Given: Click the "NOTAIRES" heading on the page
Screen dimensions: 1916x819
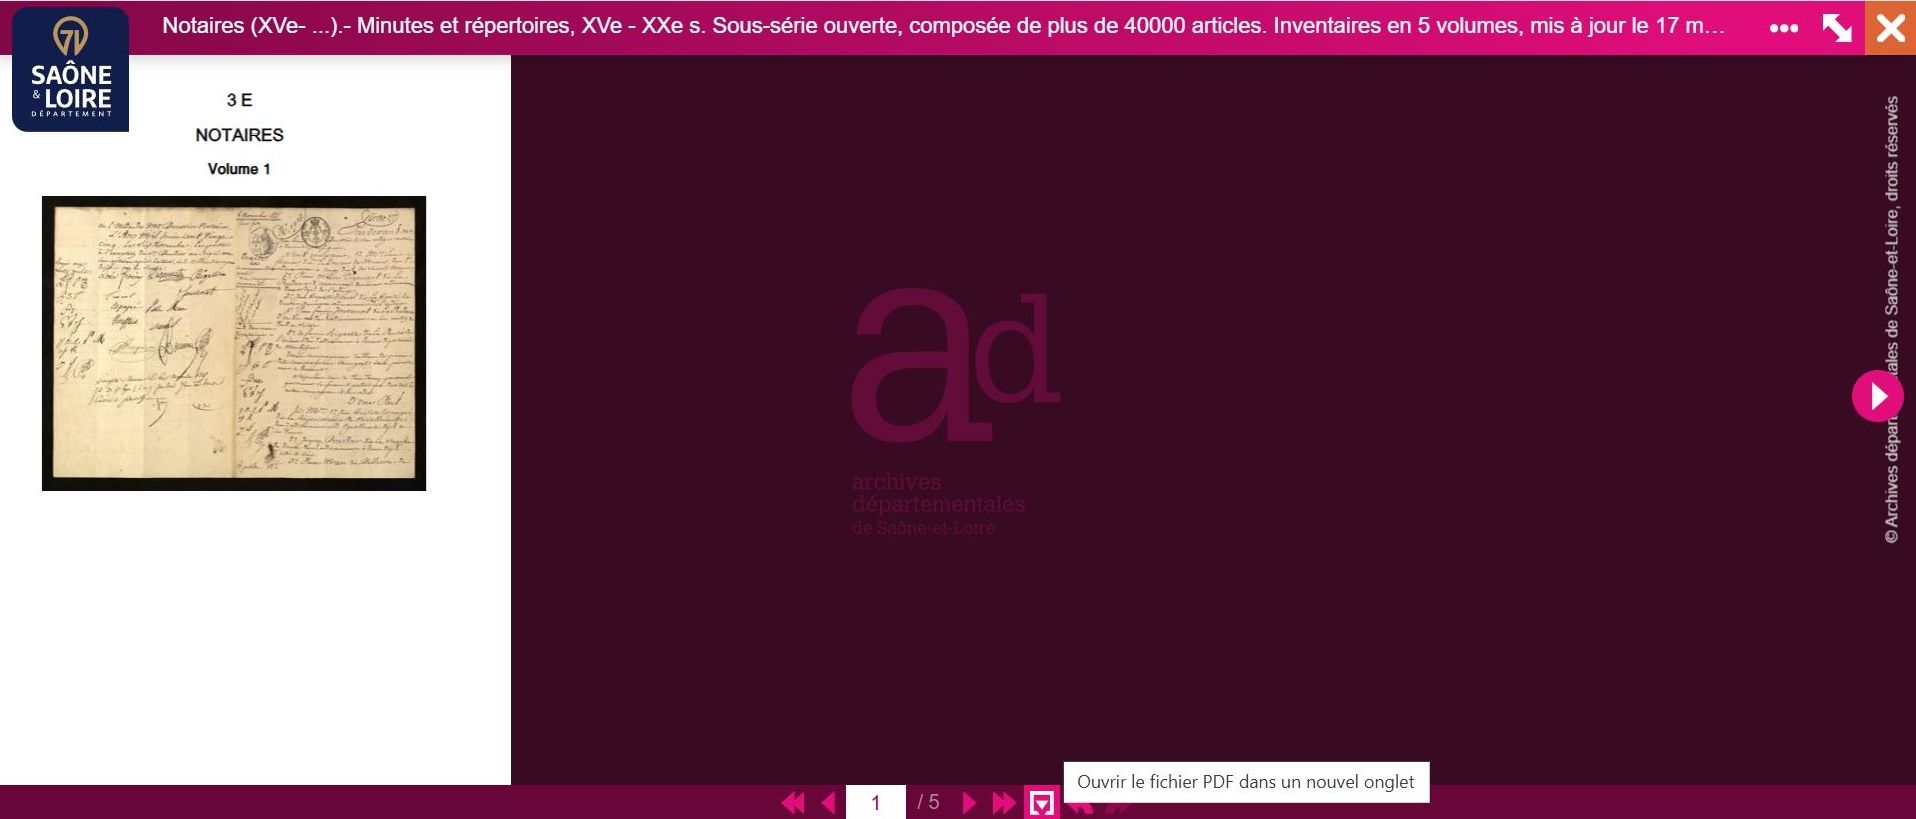Looking at the screenshot, I should 239,135.
